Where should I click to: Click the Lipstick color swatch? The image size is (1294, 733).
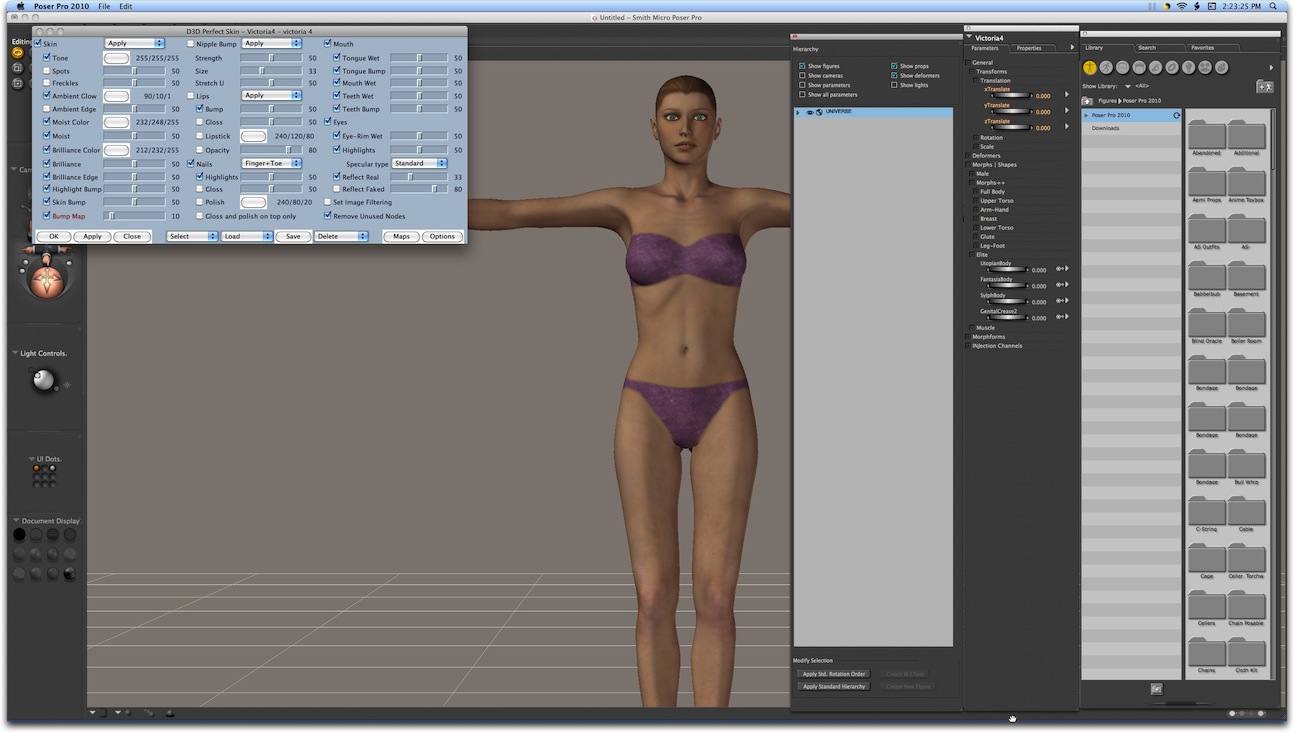(254, 136)
